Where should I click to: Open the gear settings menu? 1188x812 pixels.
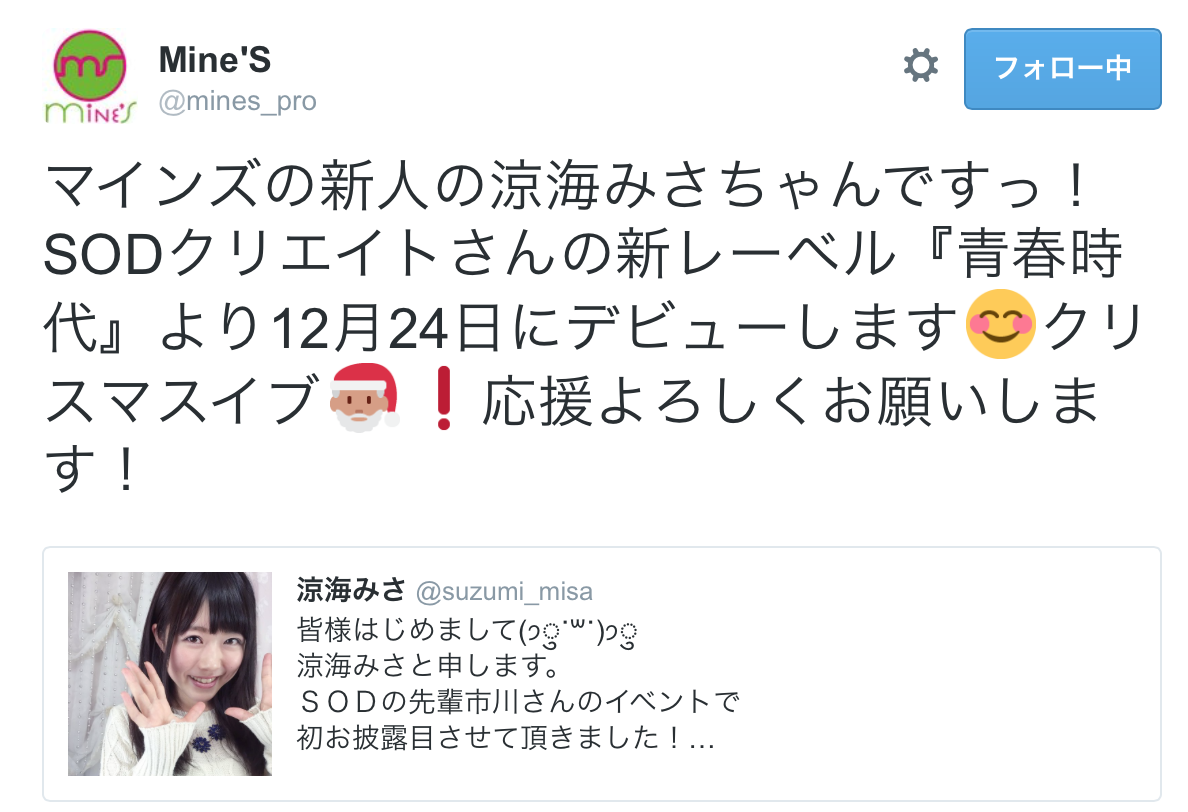921,65
